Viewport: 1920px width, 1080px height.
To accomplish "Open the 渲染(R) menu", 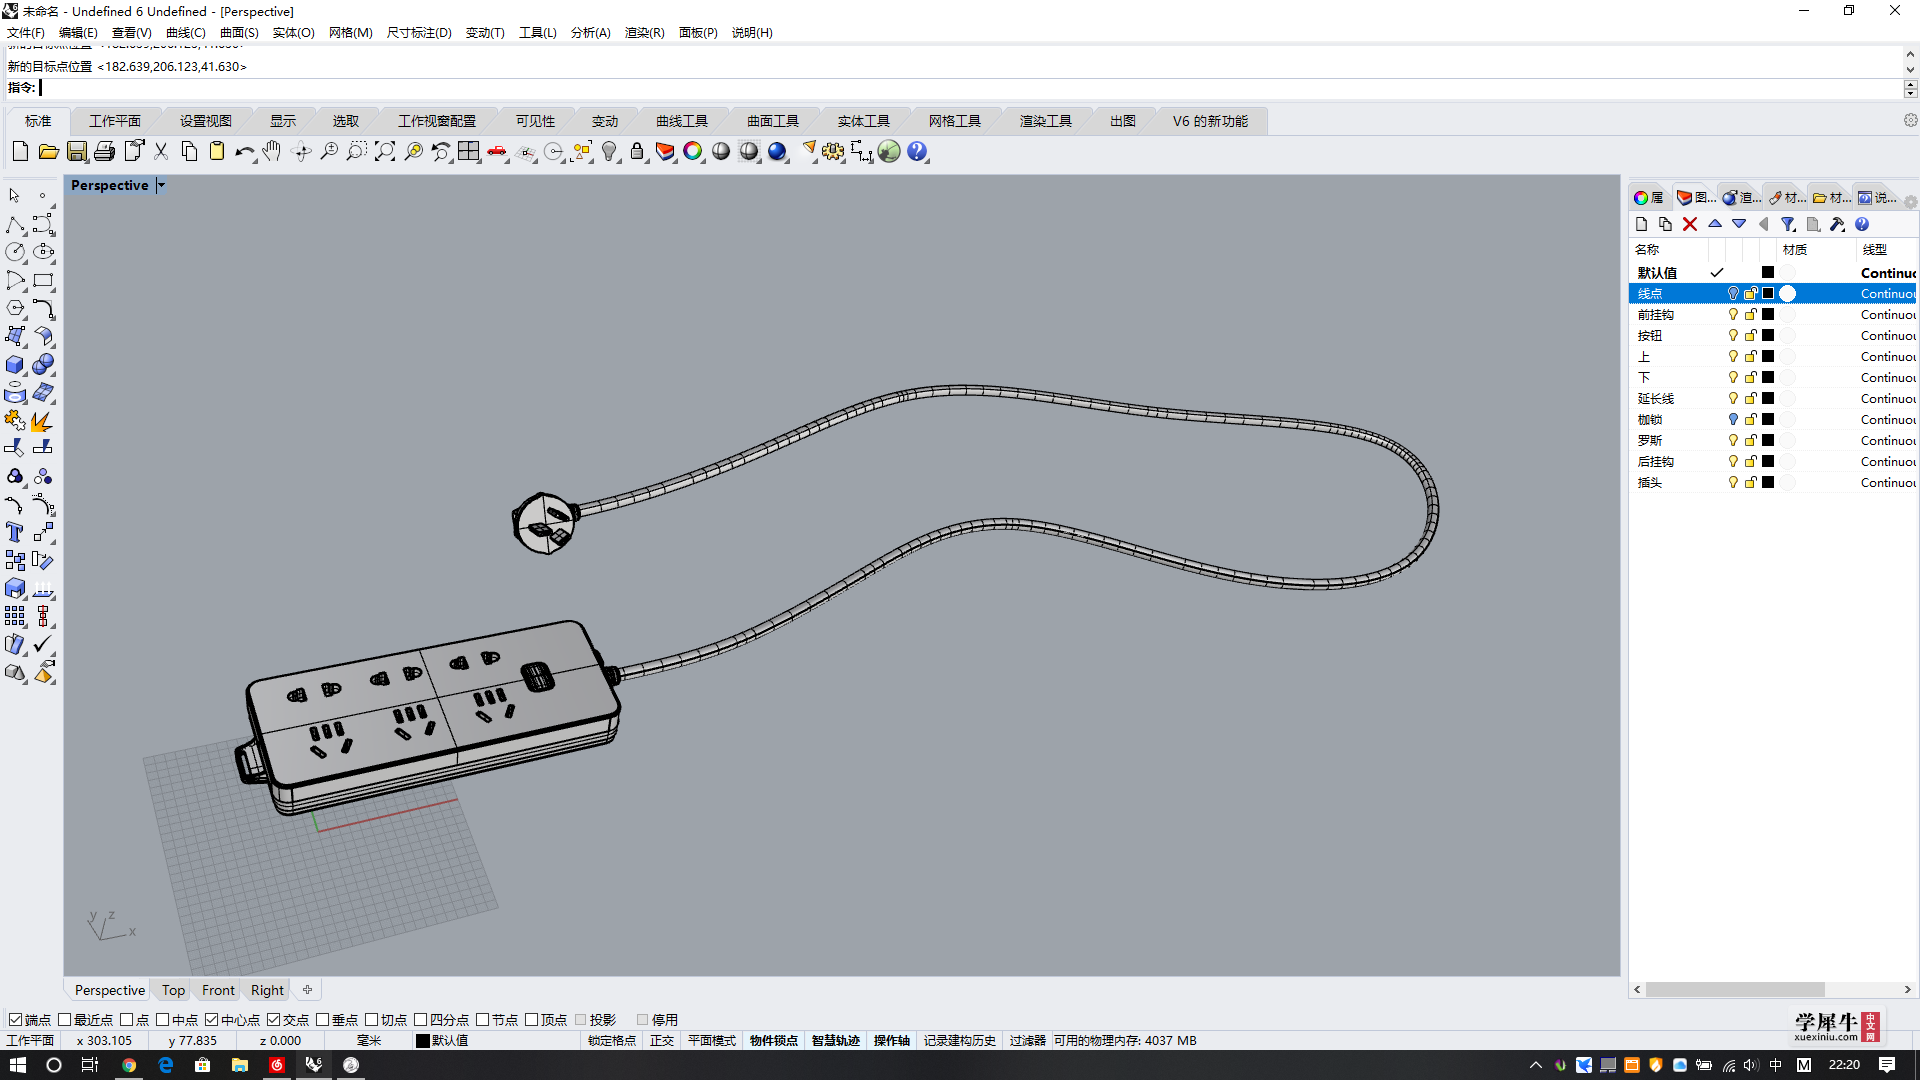I will pyautogui.click(x=644, y=33).
